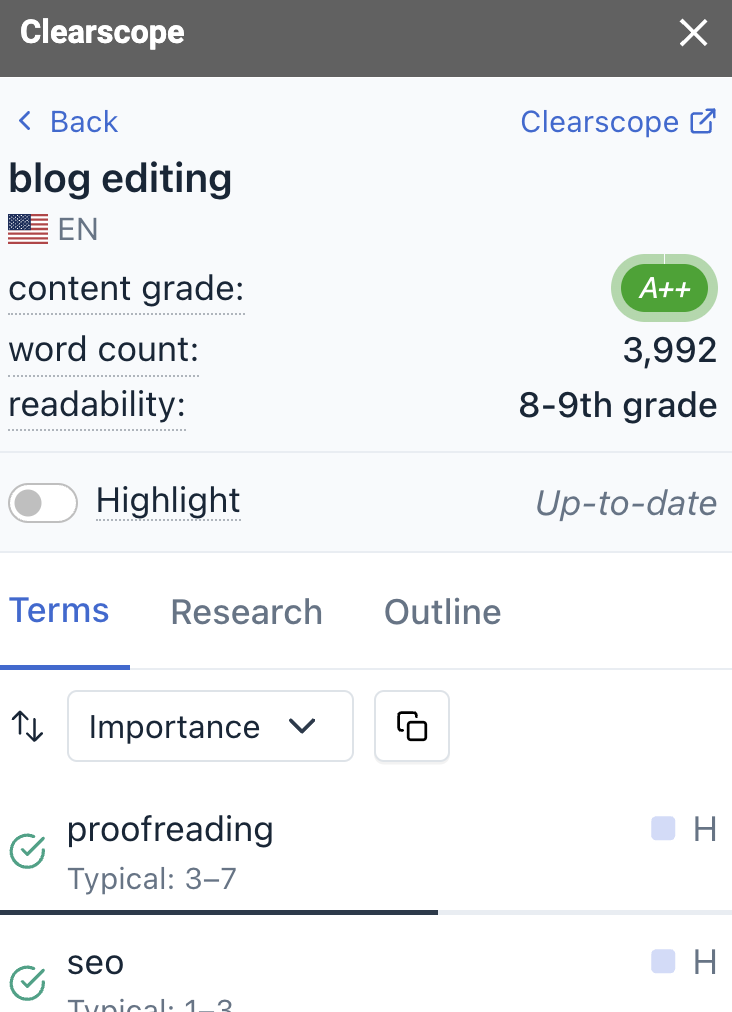Screen dimensions: 732x1012
Task: Click the Back link
Action: click(x=65, y=121)
